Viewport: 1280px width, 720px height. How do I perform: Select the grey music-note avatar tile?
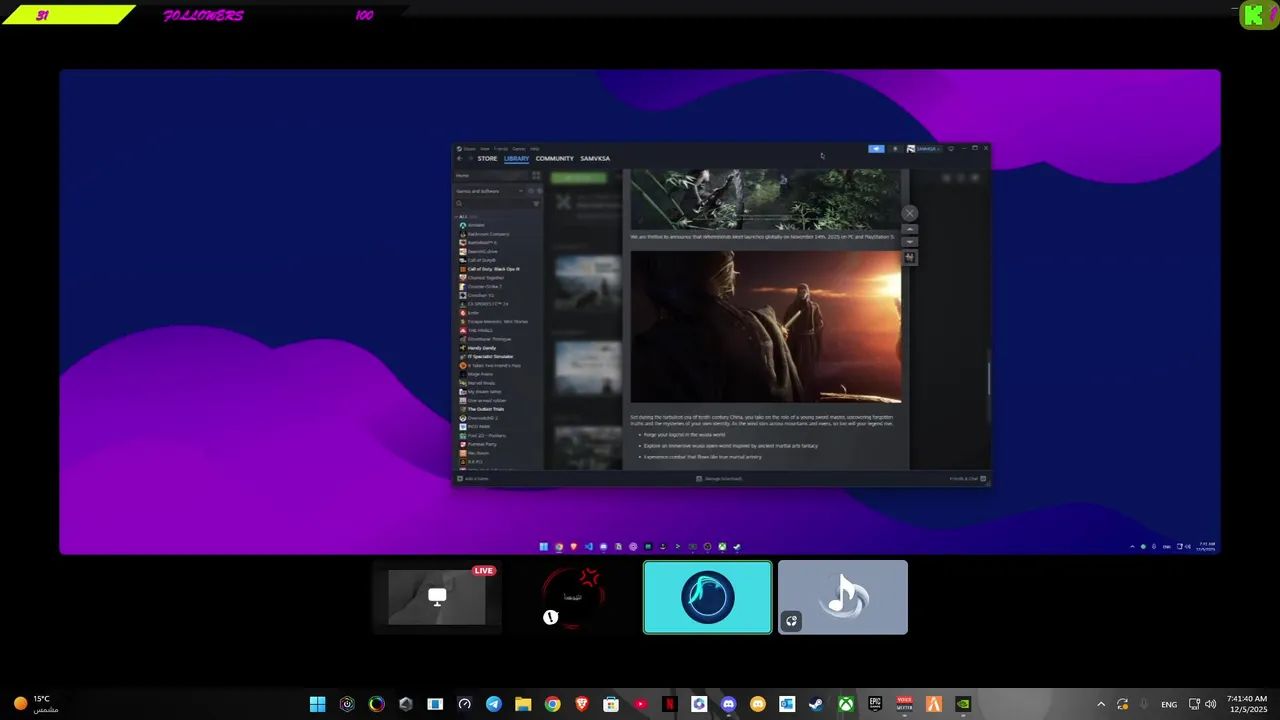[x=843, y=597]
